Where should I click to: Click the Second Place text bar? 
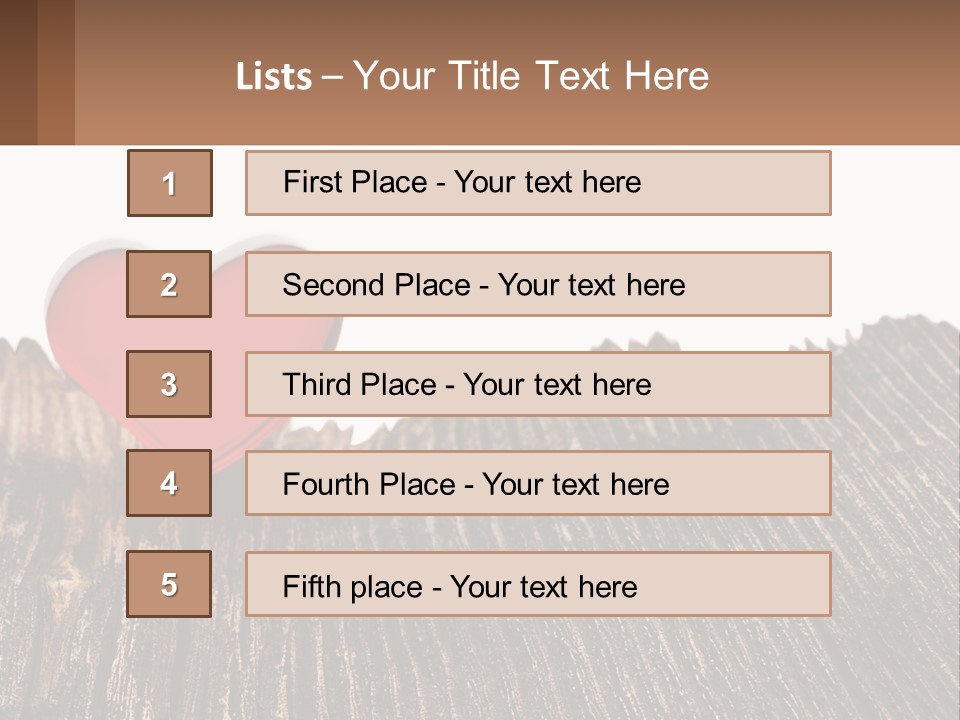(538, 284)
